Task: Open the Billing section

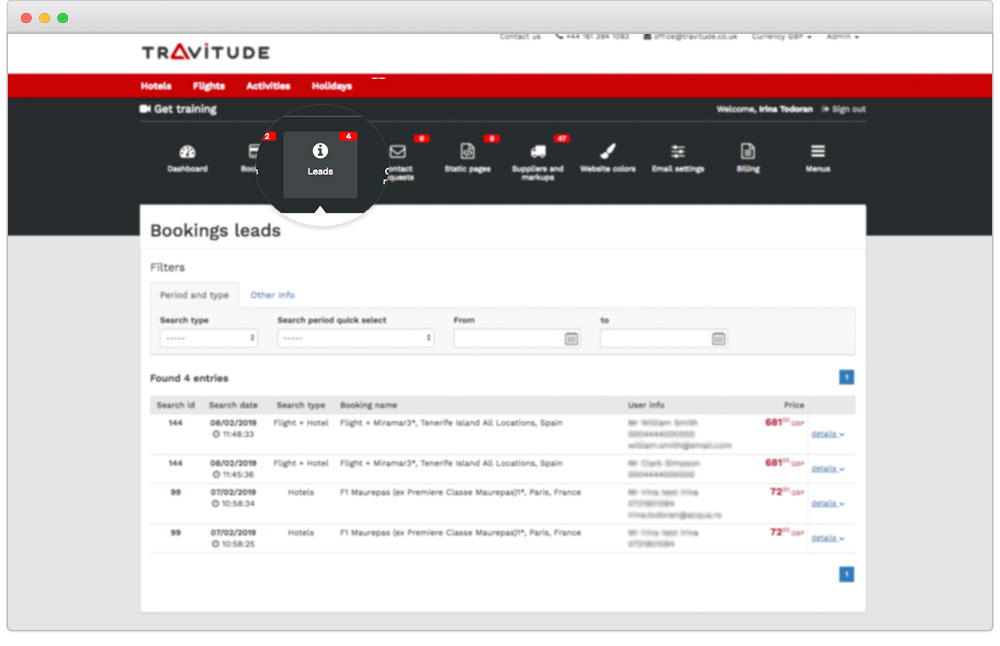Action: 747,160
